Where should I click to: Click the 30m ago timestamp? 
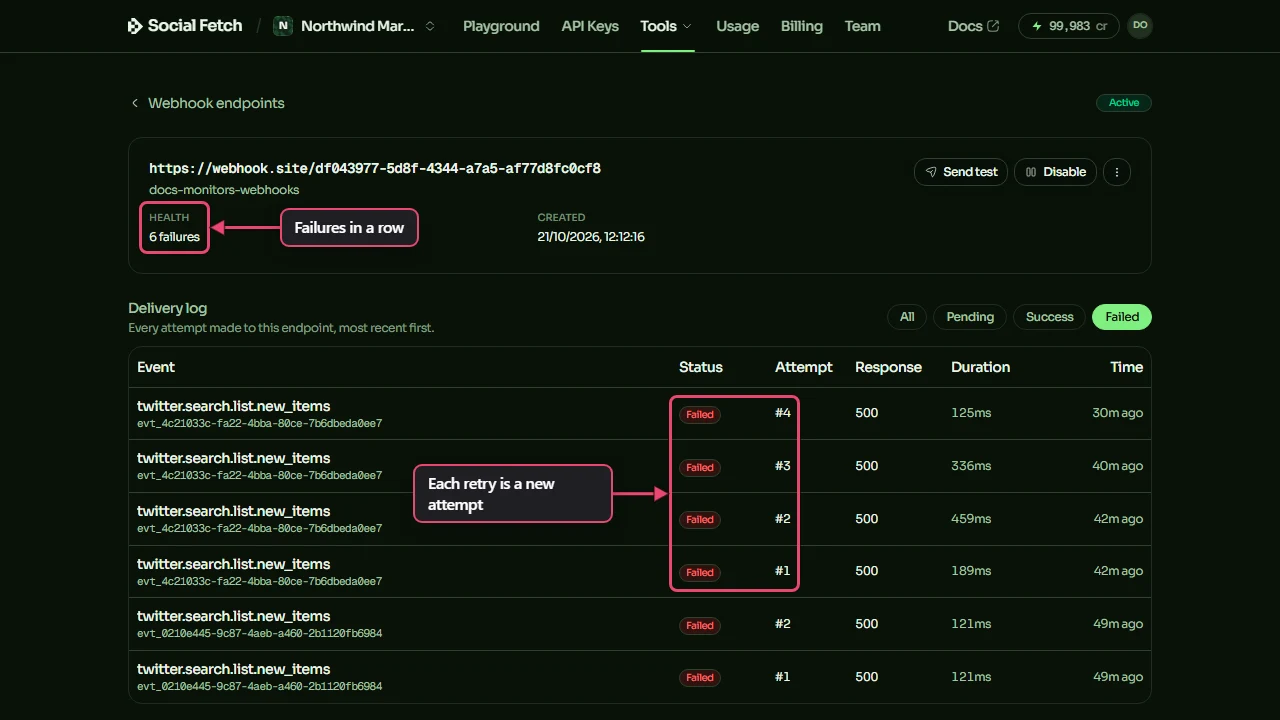click(x=1117, y=413)
